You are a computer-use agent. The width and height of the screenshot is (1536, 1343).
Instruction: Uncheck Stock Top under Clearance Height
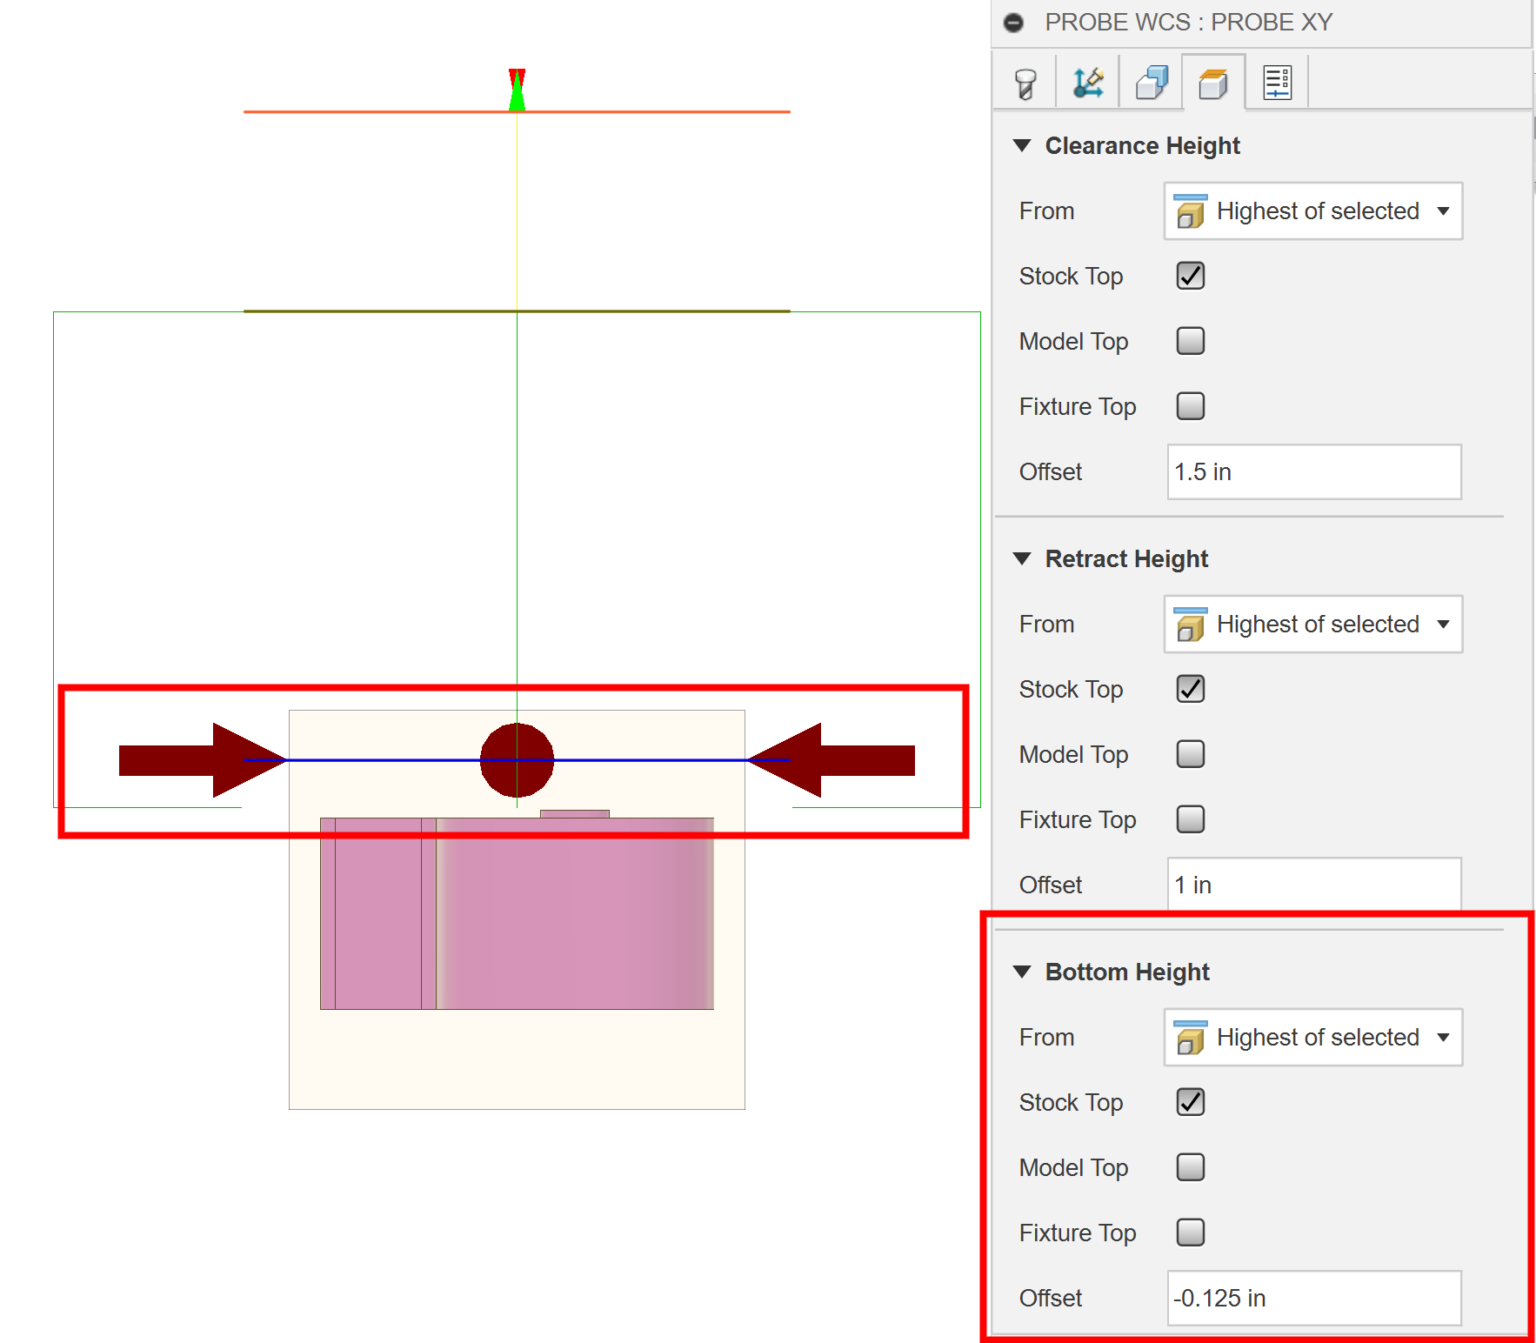coord(1190,276)
